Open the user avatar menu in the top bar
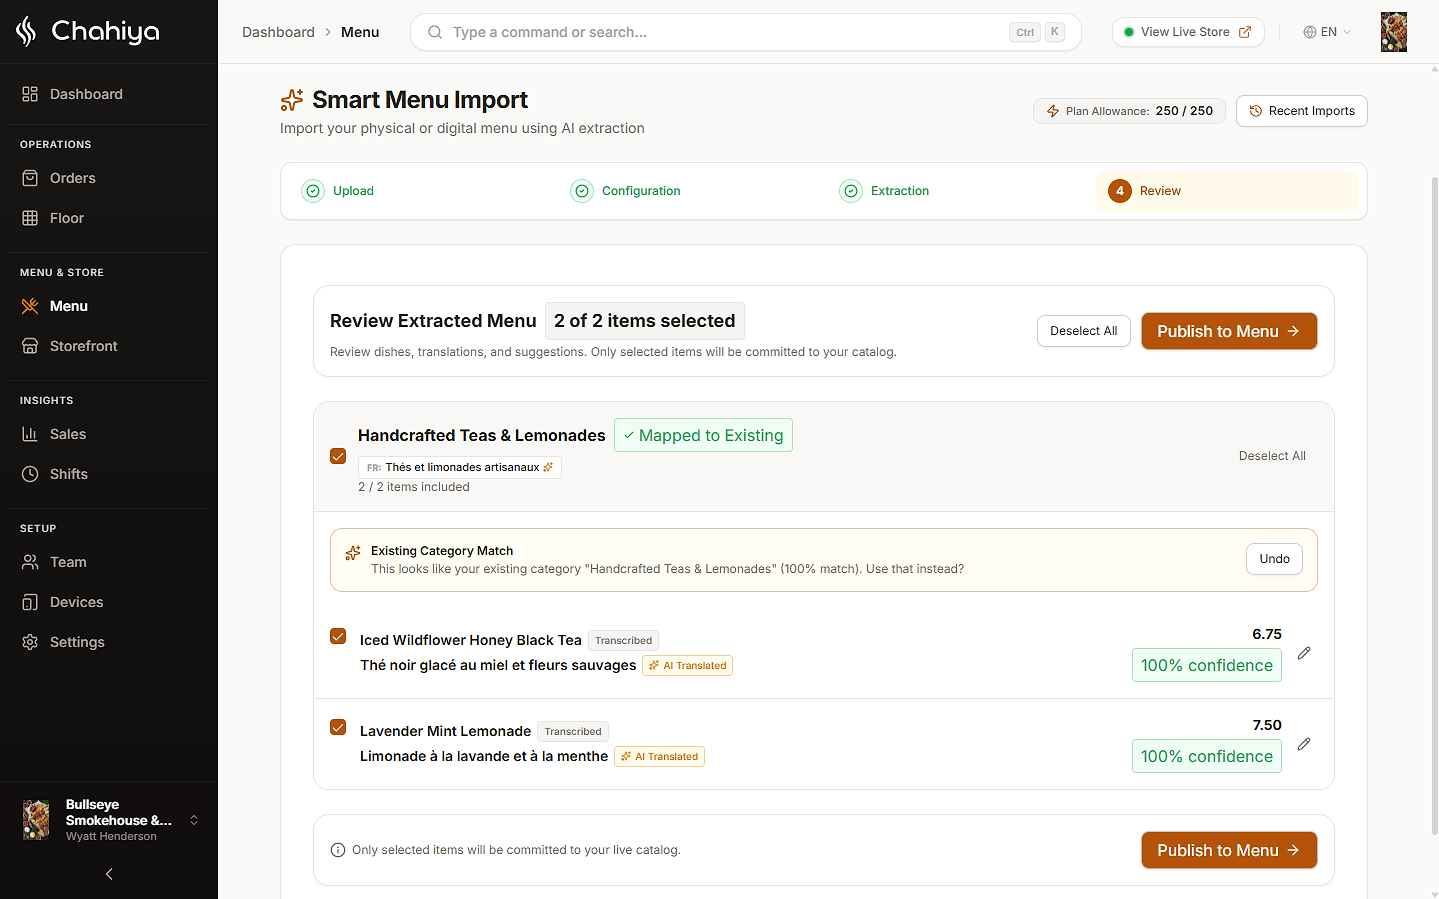 pyautogui.click(x=1394, y=32)
